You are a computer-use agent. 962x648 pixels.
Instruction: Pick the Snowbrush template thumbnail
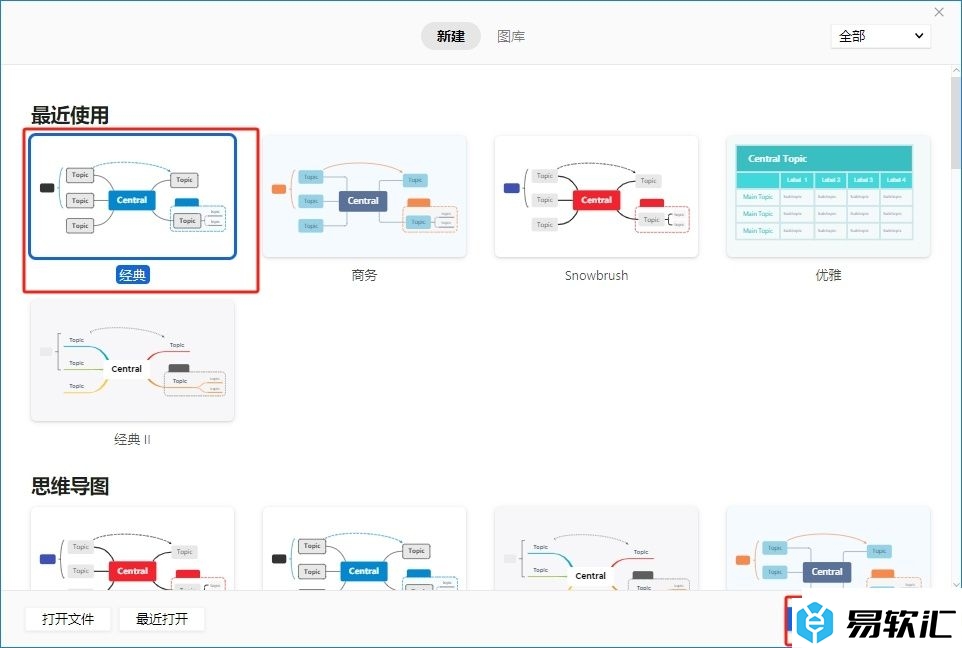coord(596,196)
